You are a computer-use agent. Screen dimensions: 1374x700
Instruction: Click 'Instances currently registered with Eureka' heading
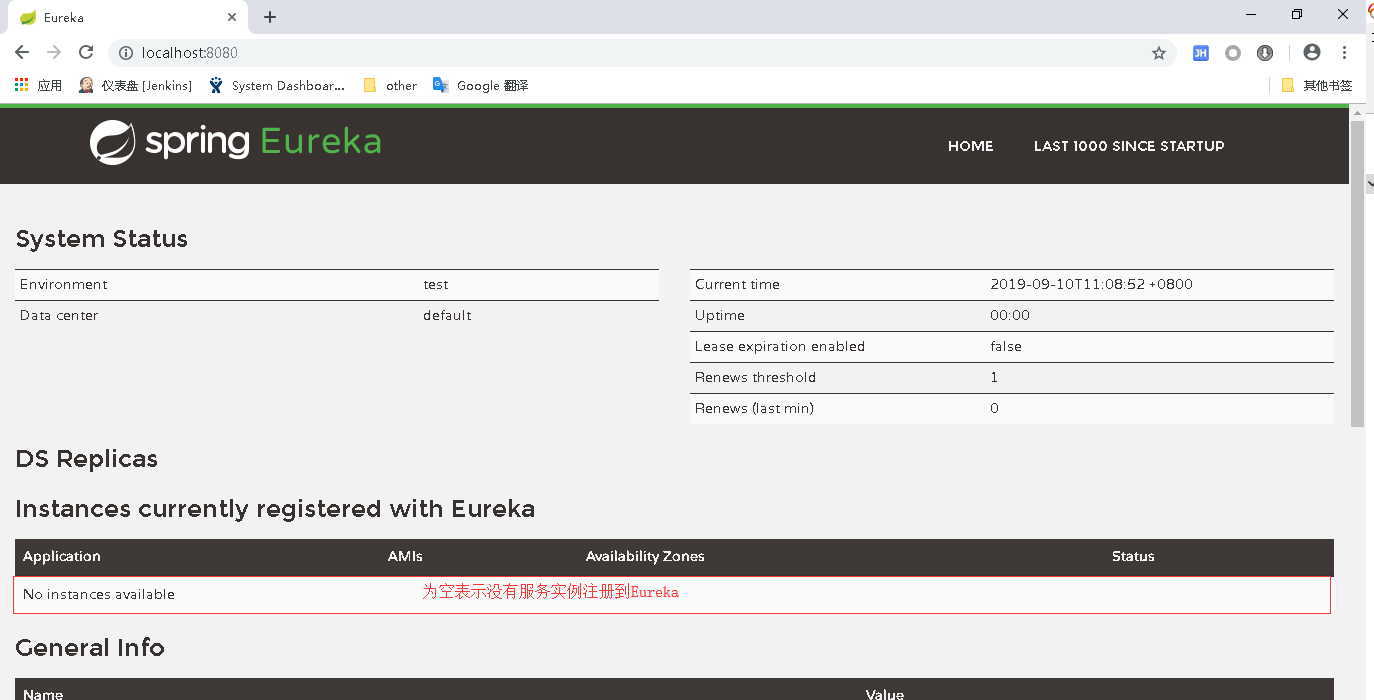tap(275, 510)
